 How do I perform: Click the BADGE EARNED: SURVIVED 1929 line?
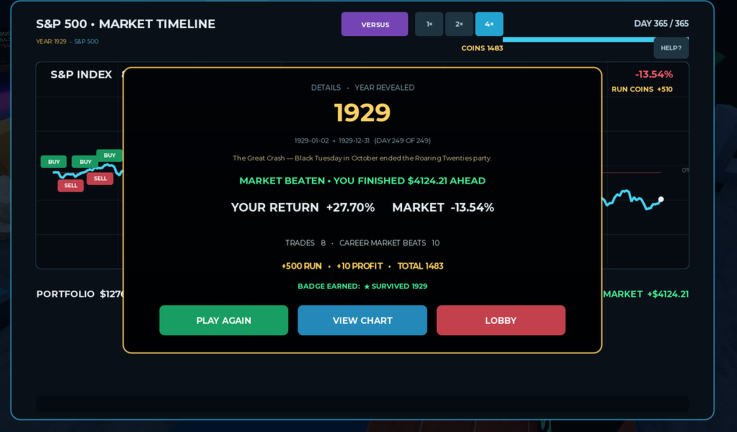pos(362,286)
